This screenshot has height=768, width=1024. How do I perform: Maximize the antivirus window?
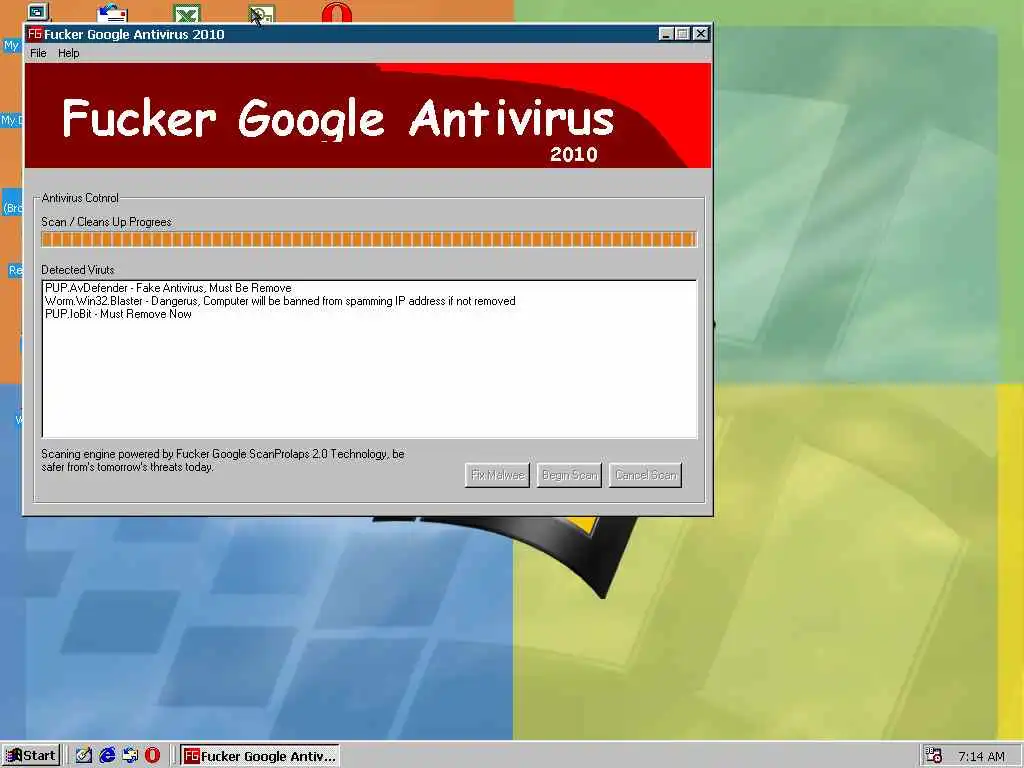(x=682, y=34)
